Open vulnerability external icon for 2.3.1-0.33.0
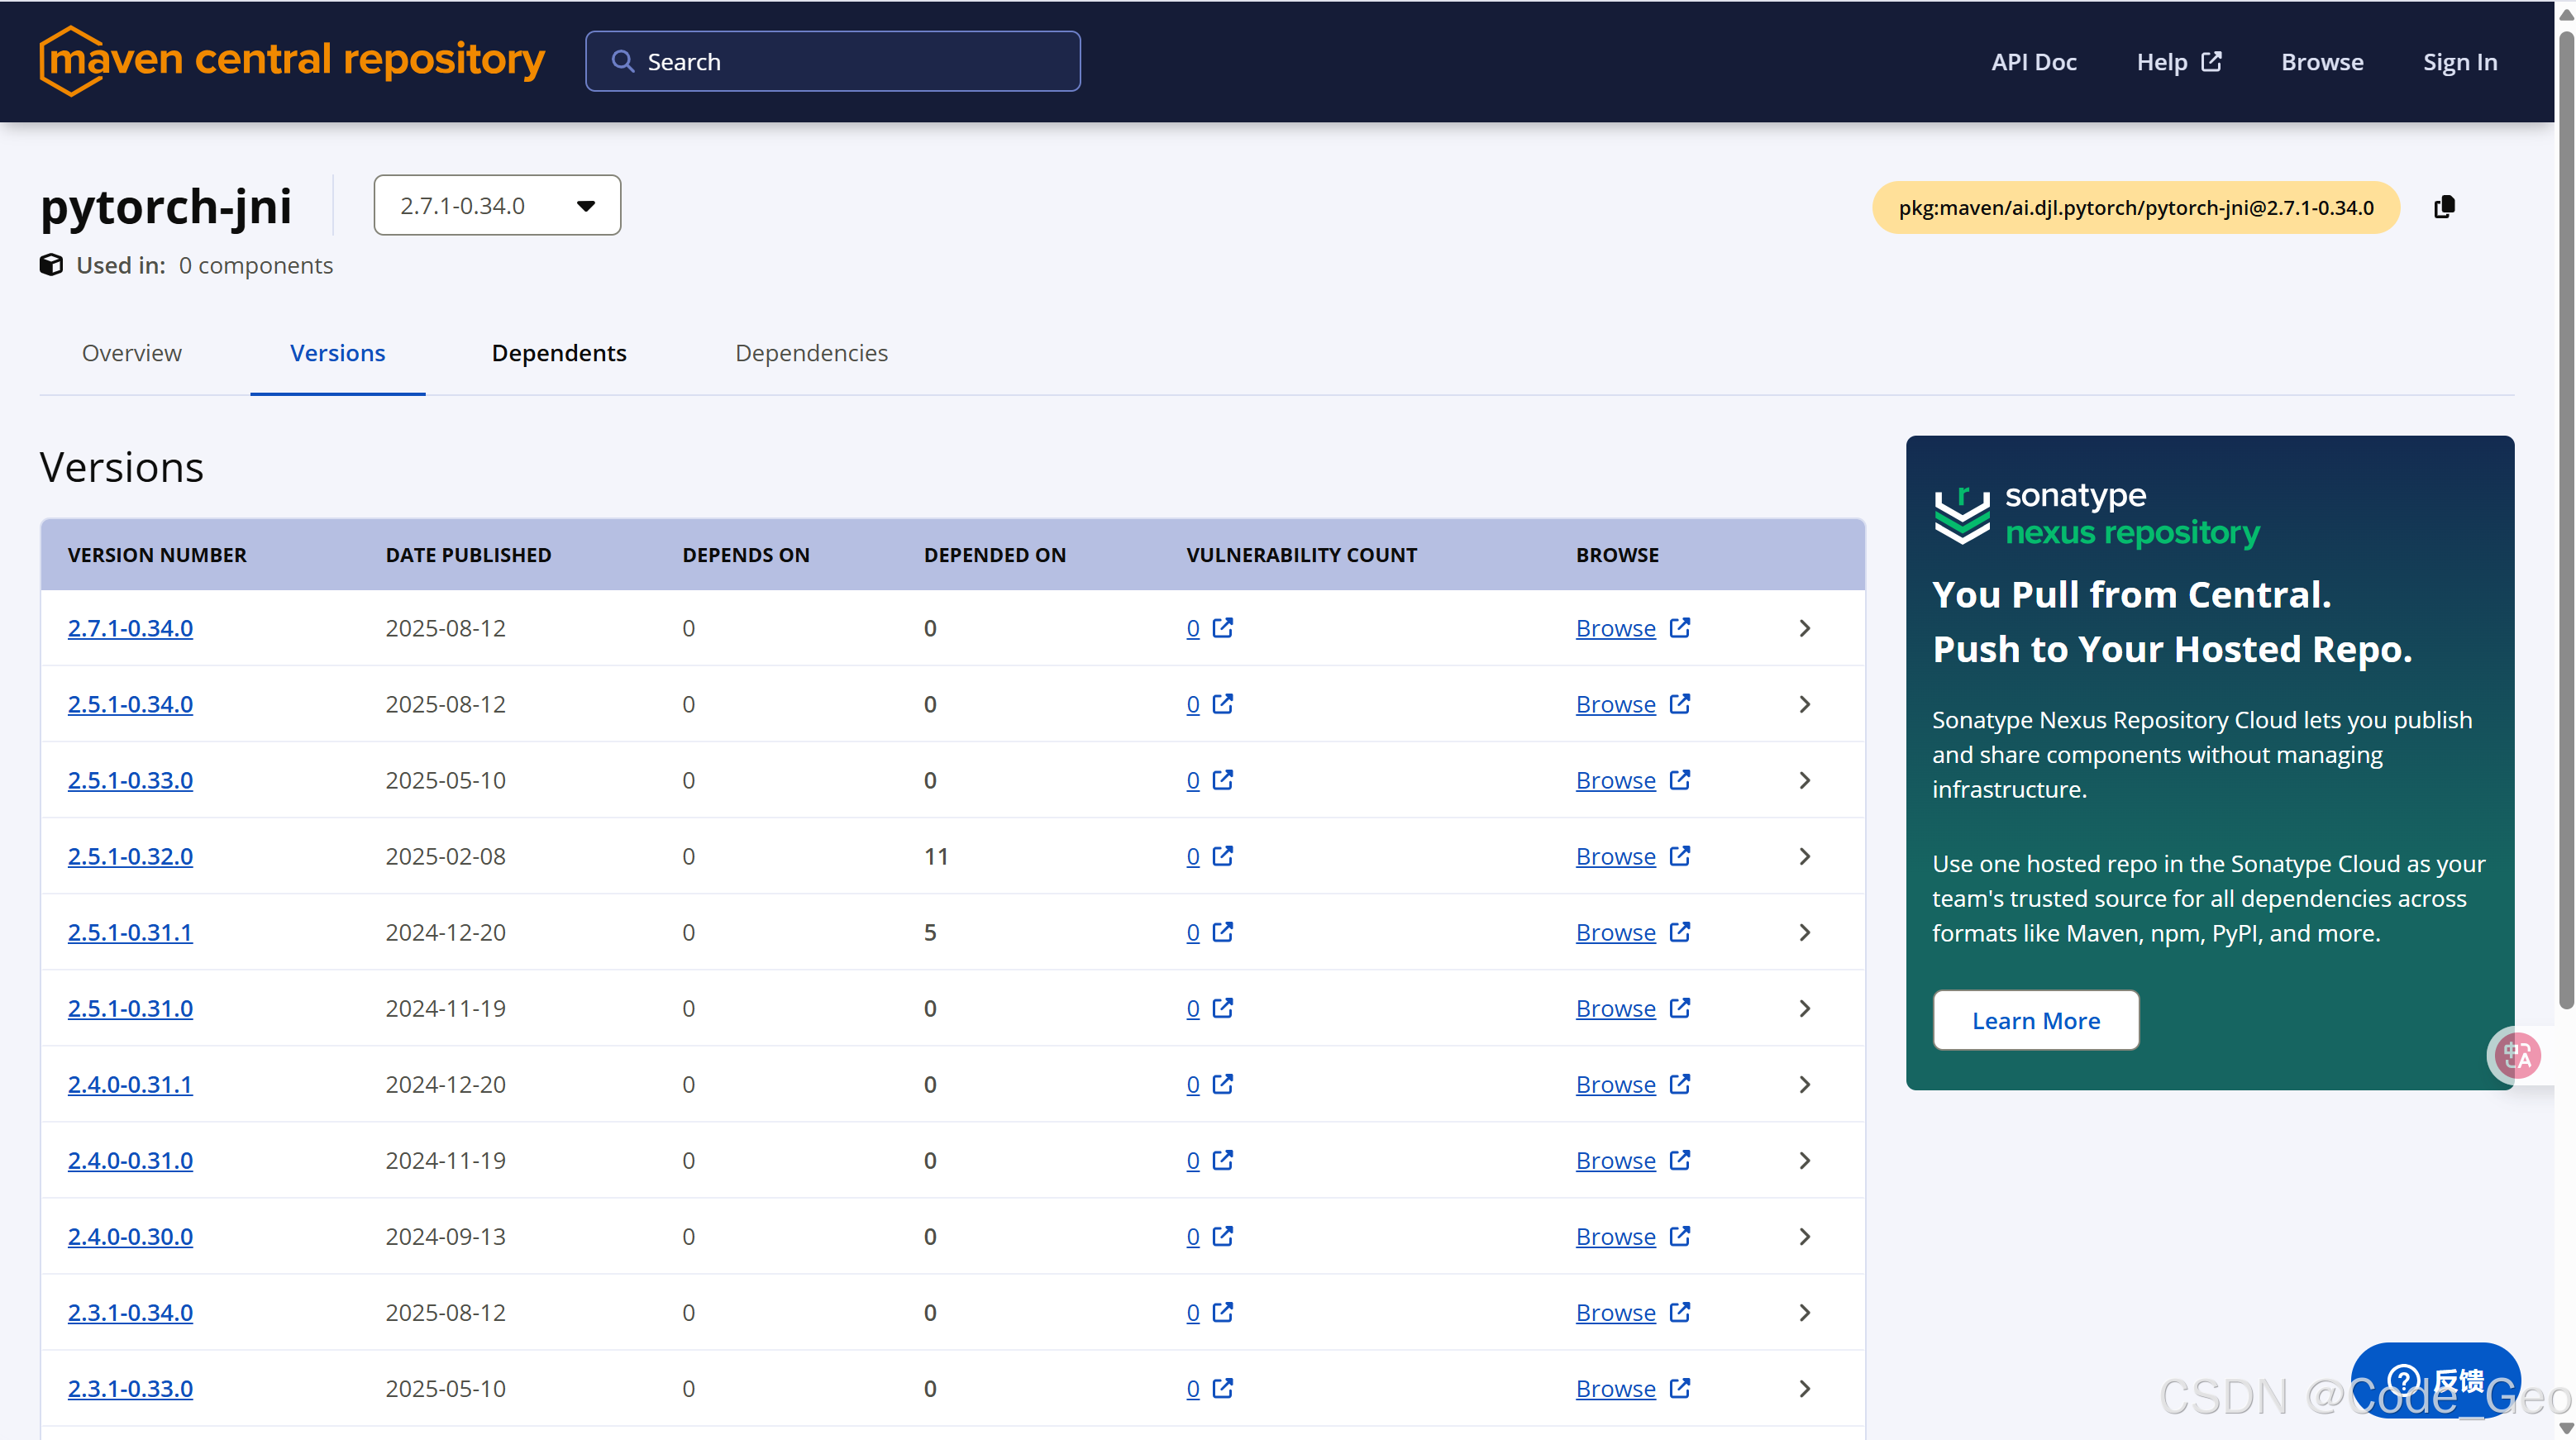 click(x=1222, y=1388)
